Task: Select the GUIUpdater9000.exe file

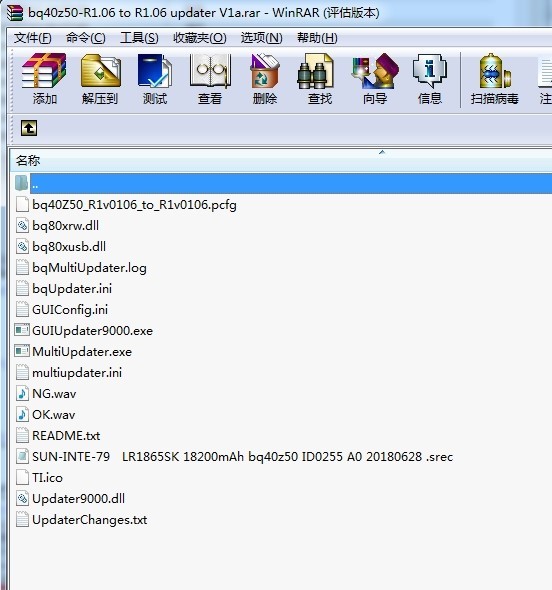Action: pyautogui.click(x=92, y=331)
